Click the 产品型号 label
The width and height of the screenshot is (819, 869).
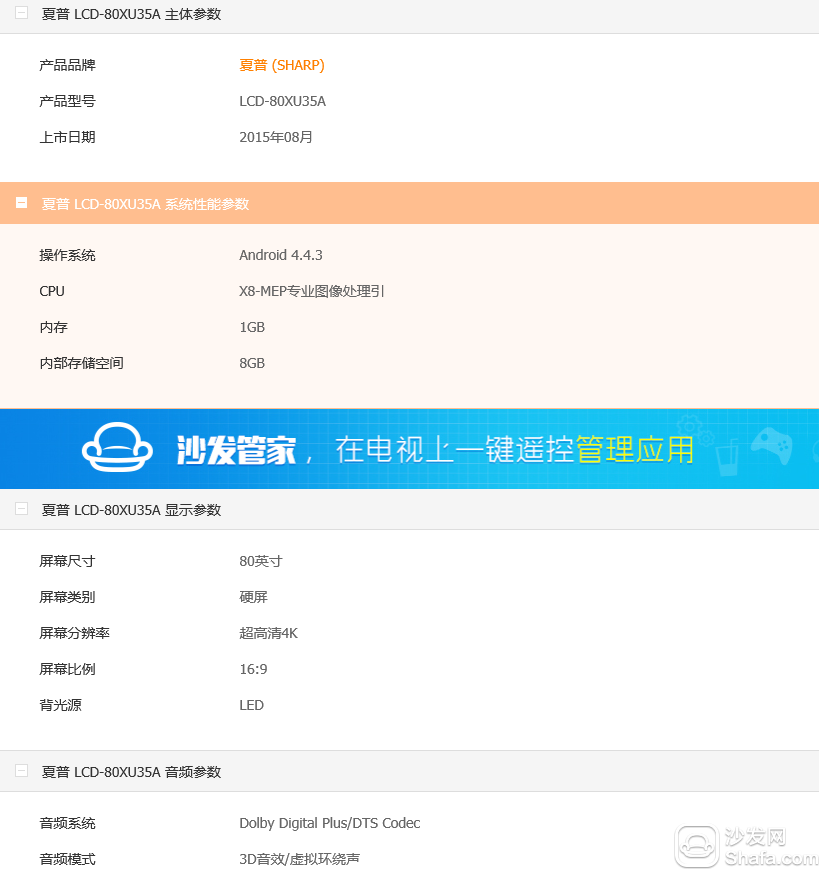pyautogui.click(x=68, y=101)
